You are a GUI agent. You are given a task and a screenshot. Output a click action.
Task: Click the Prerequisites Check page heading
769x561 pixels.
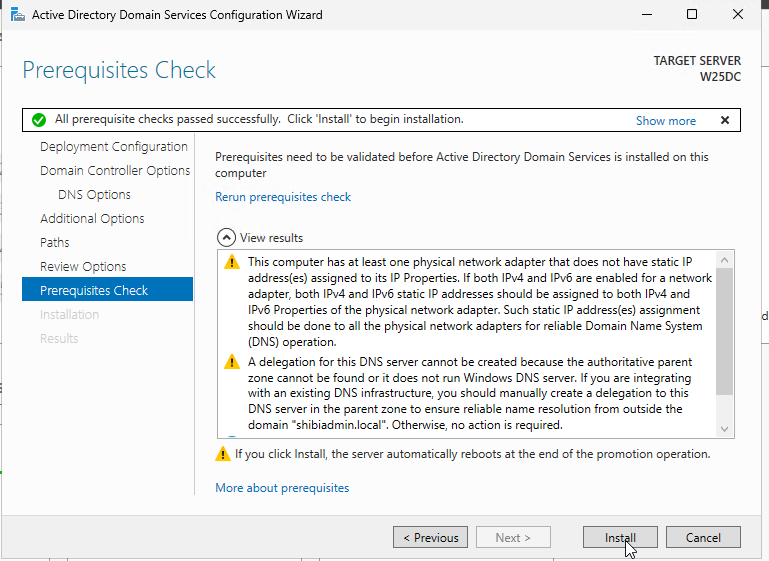click(119, 70)
